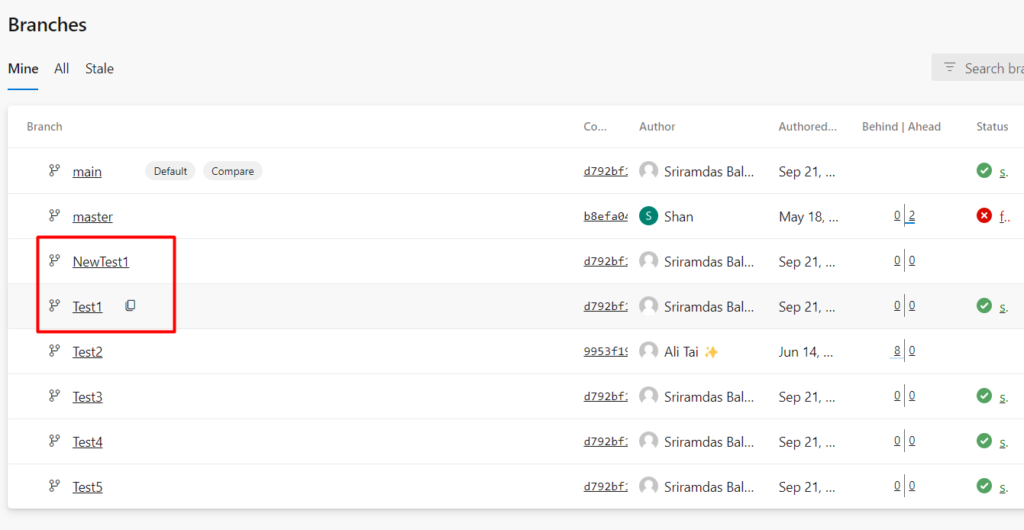Click the filter icon in the search box
1024x530 pixels.
(949, 68)
